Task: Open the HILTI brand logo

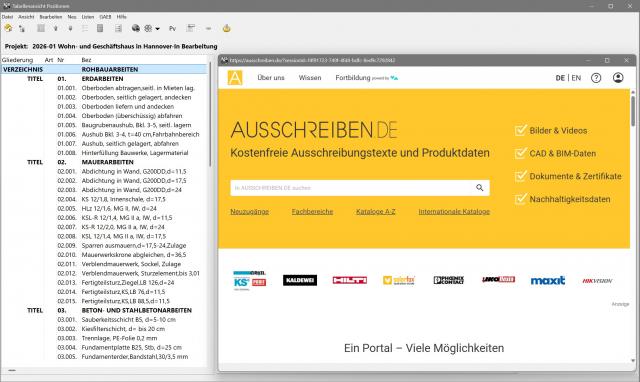Action: 349,280
